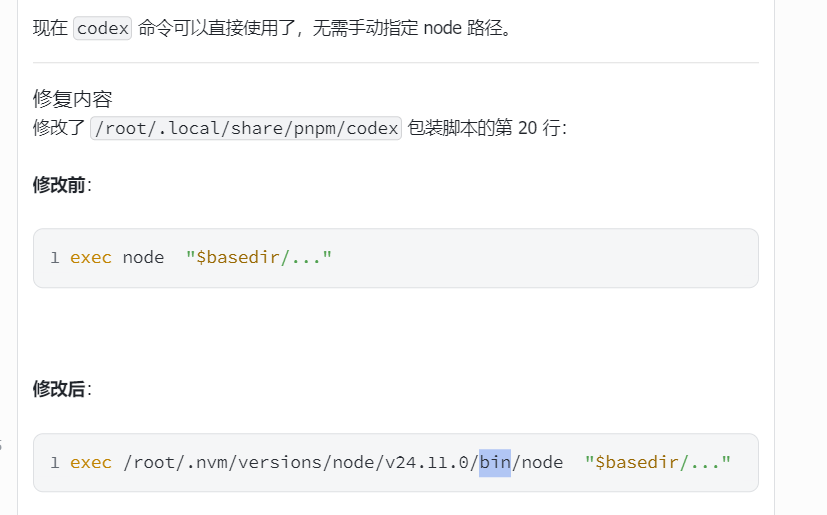Click the bold "修改前" label

click(x=59, y=185)
